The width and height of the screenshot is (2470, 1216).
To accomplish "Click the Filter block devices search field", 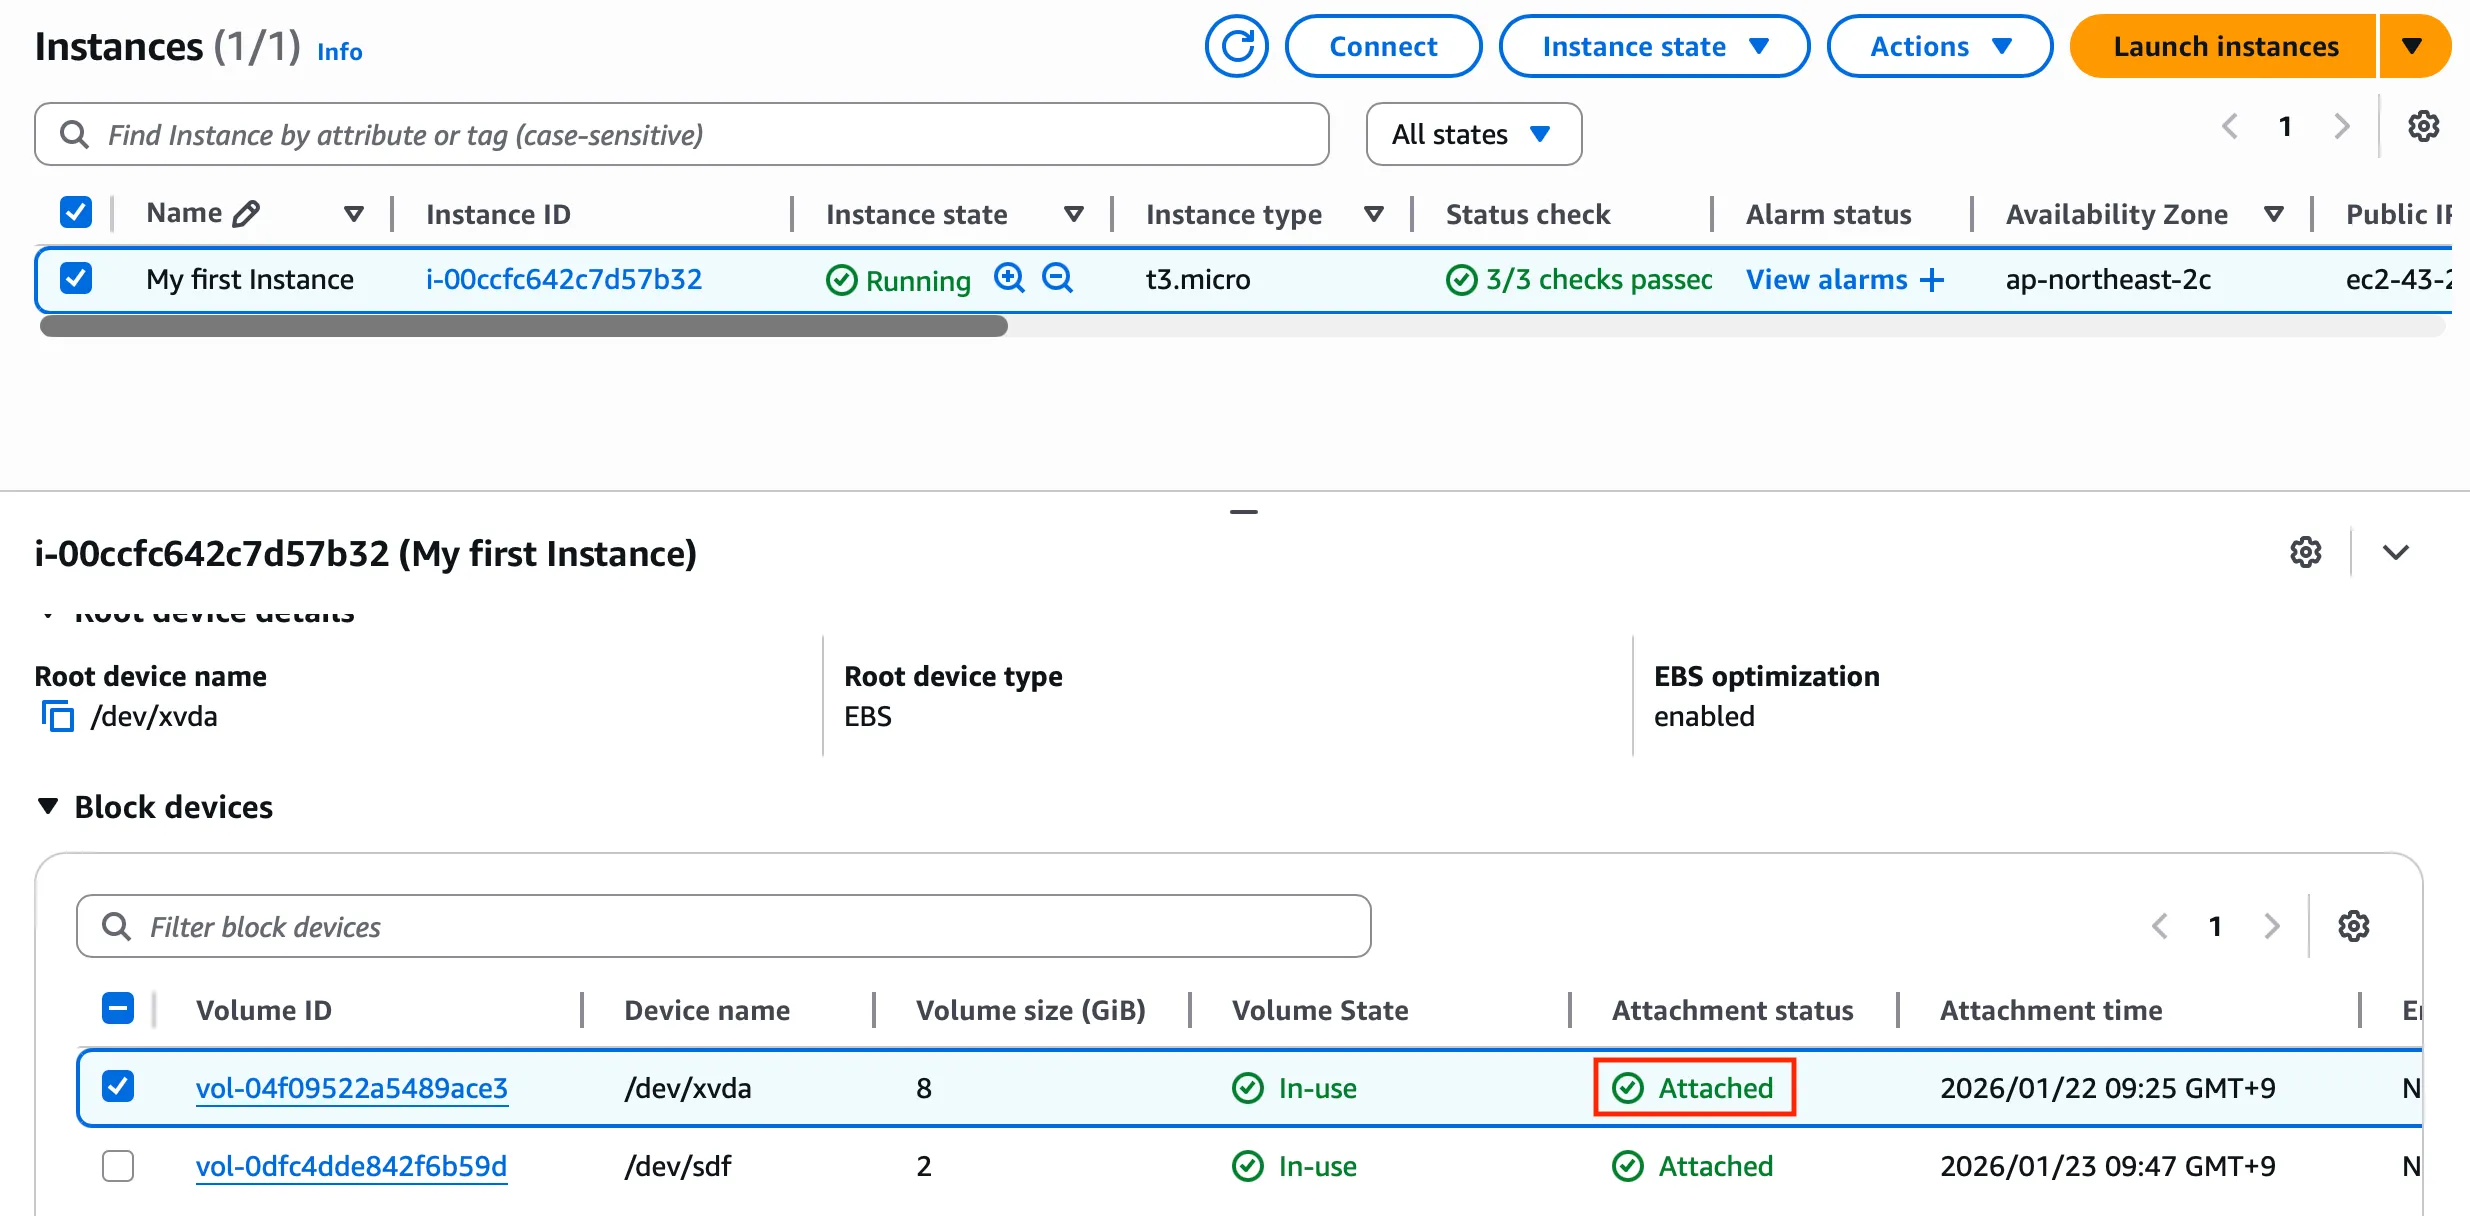I will tap(723, 926).
